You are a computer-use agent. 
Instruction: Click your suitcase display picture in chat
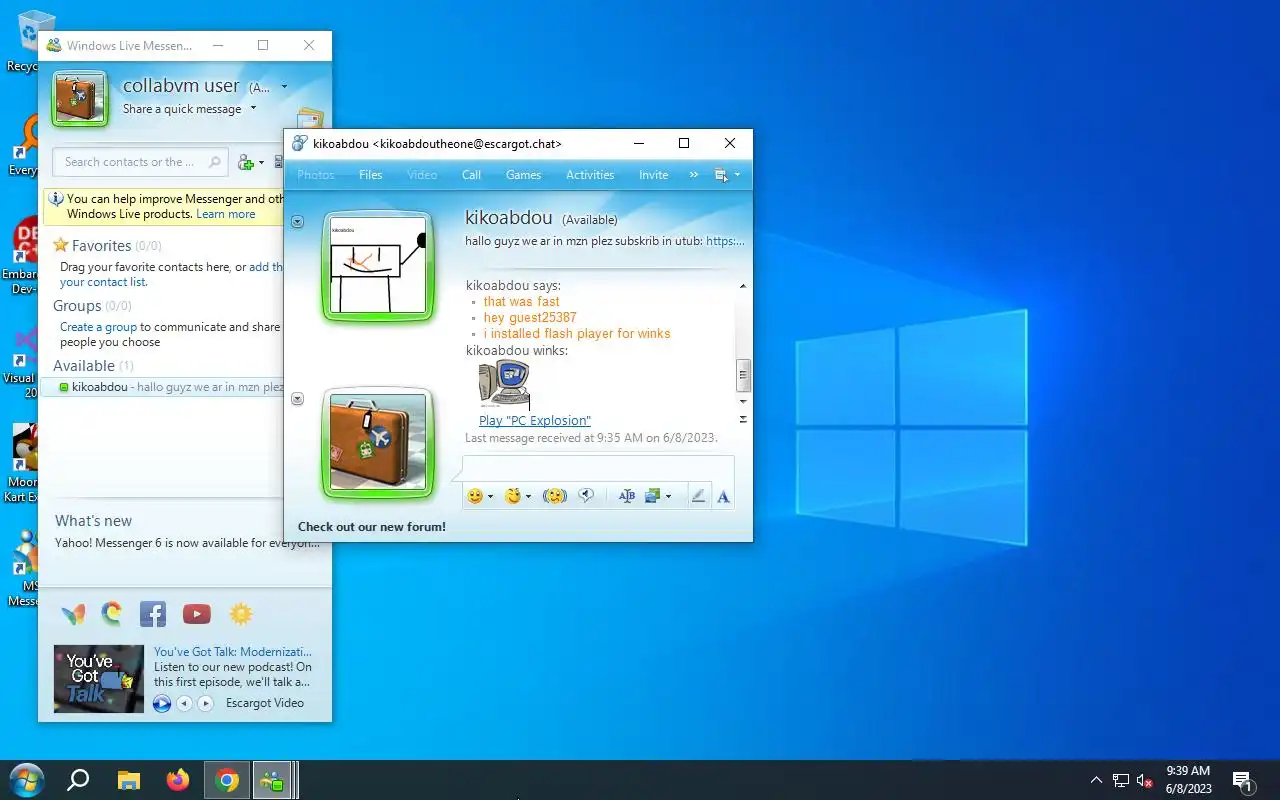point(378,443)
